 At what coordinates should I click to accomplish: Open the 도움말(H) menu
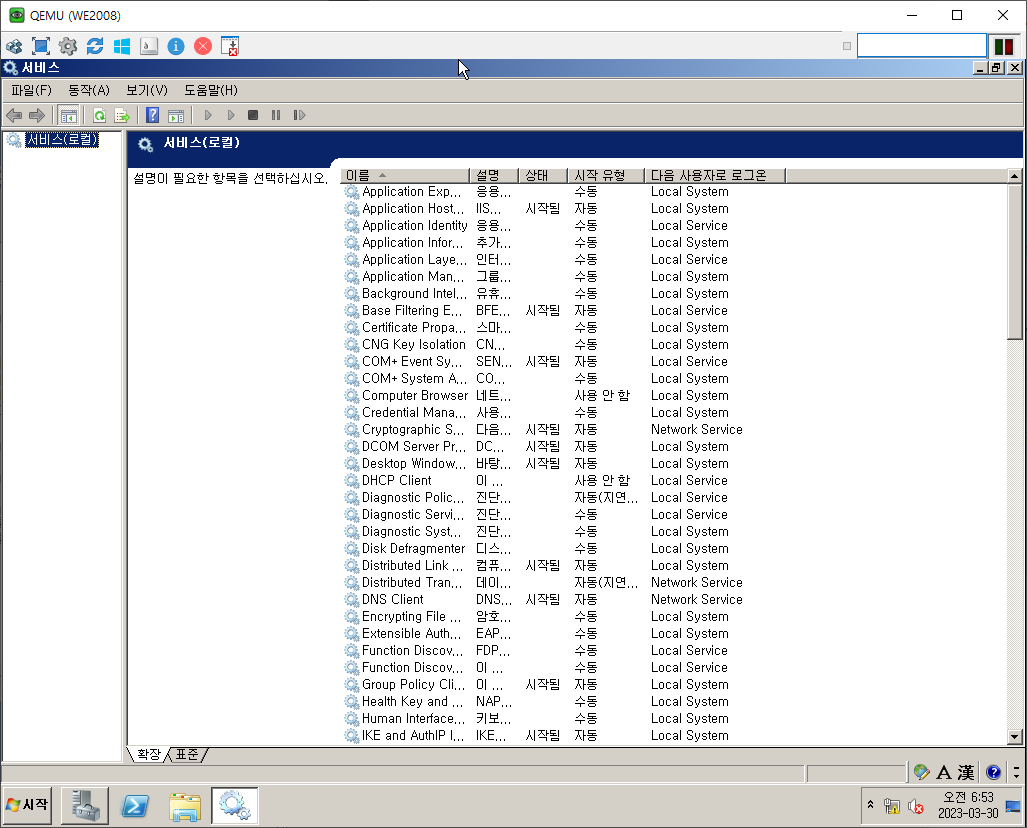tap(211, 90)
